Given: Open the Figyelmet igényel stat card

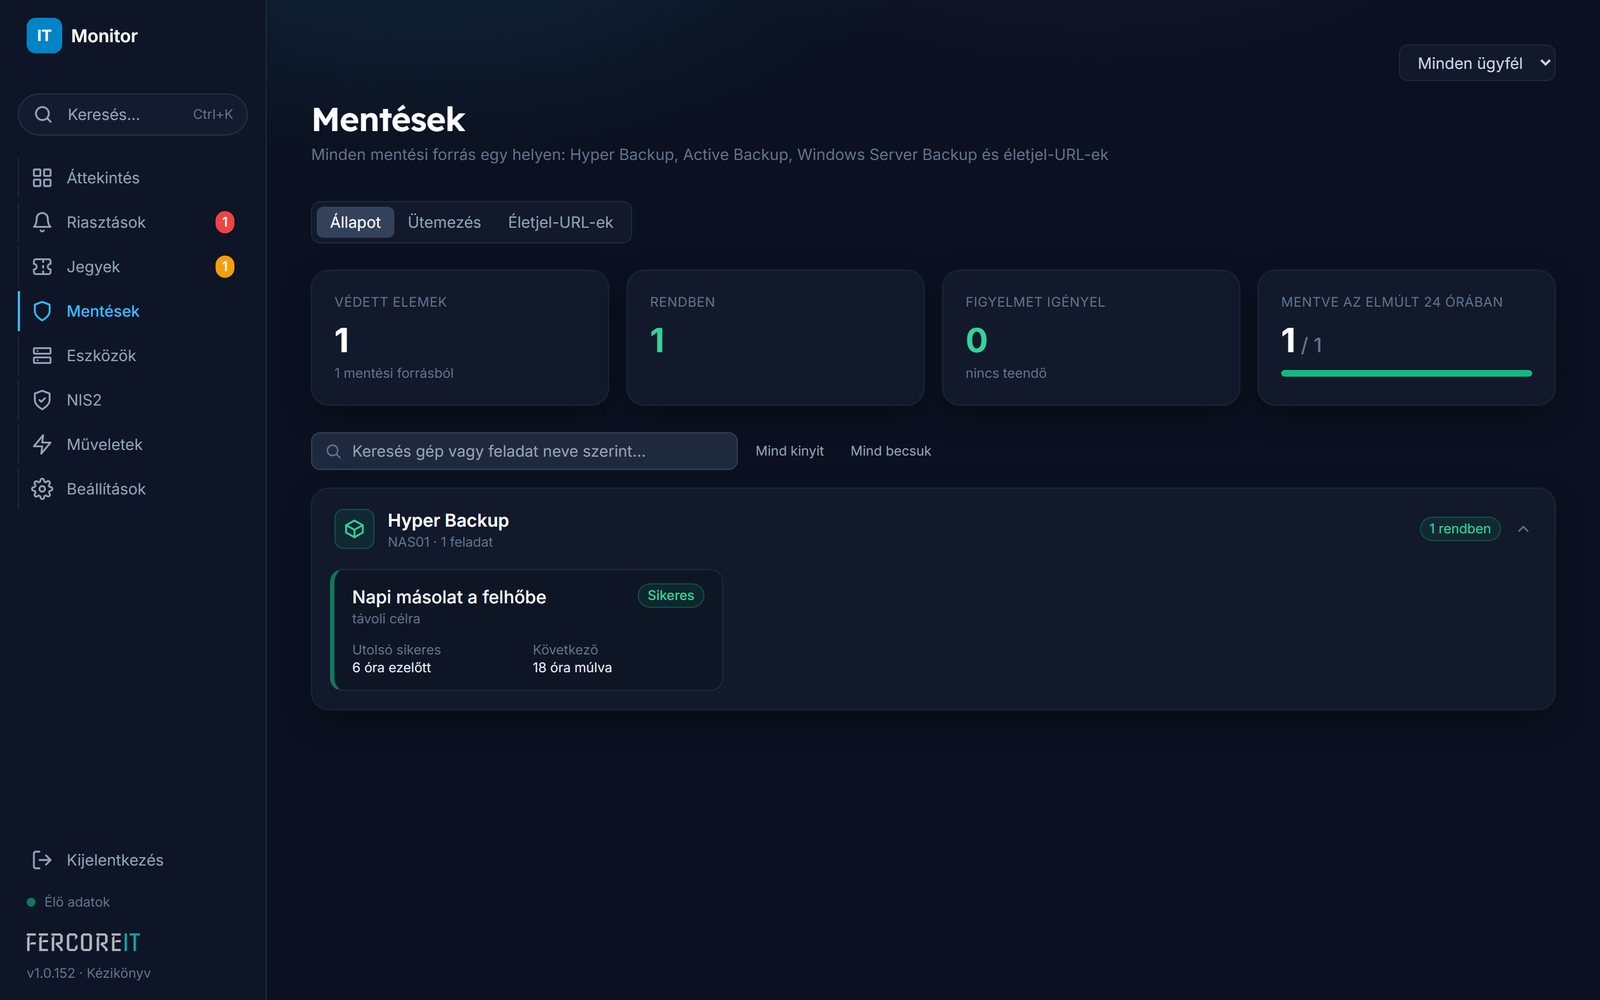Looking at the screenshot, I should coord(1091,338).
